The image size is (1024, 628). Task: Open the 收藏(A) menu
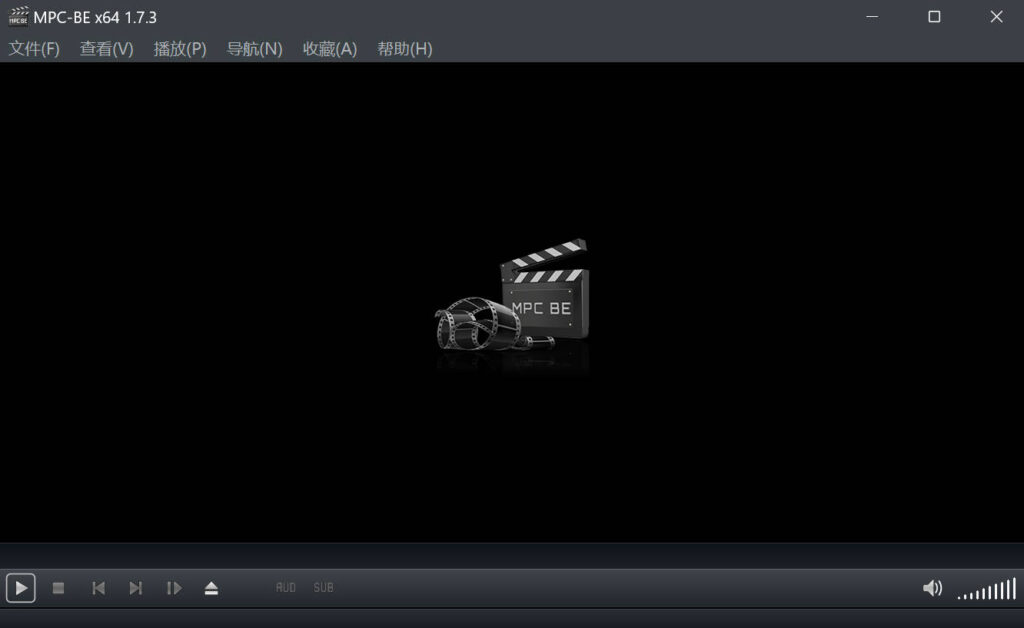click(x=329, y=49)
